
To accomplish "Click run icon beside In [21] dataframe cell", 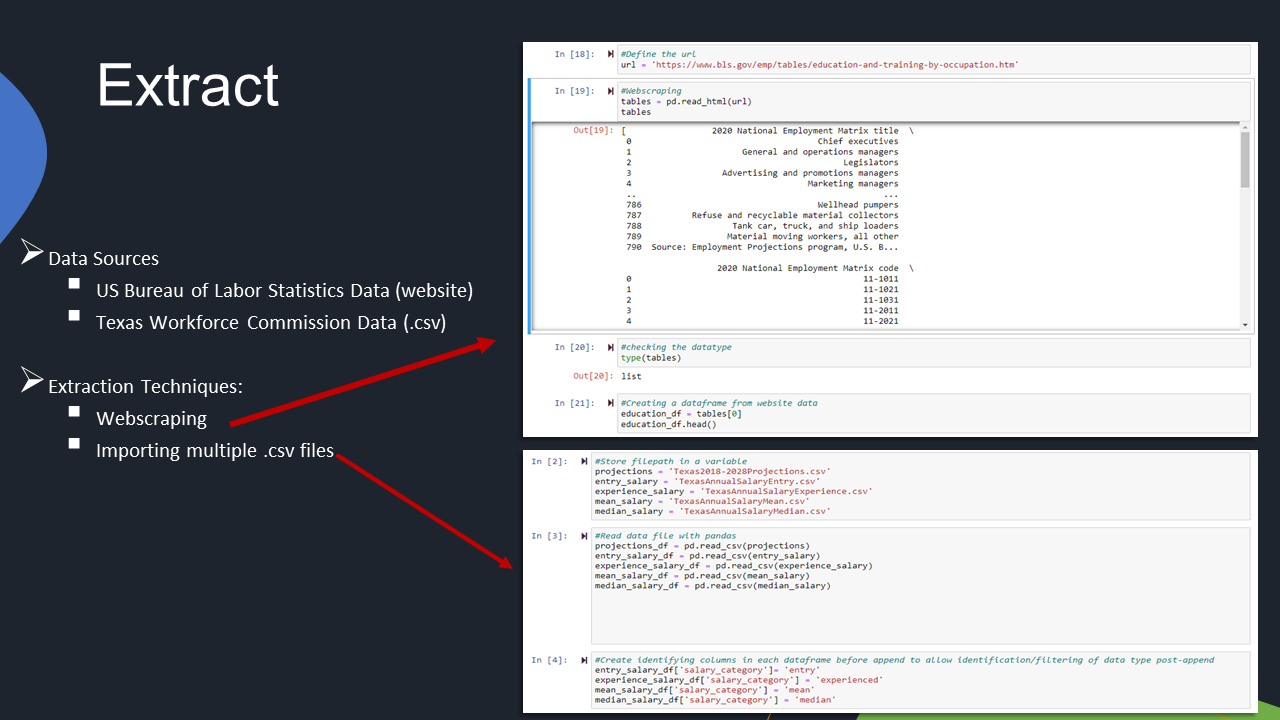I will pos(610,403).
